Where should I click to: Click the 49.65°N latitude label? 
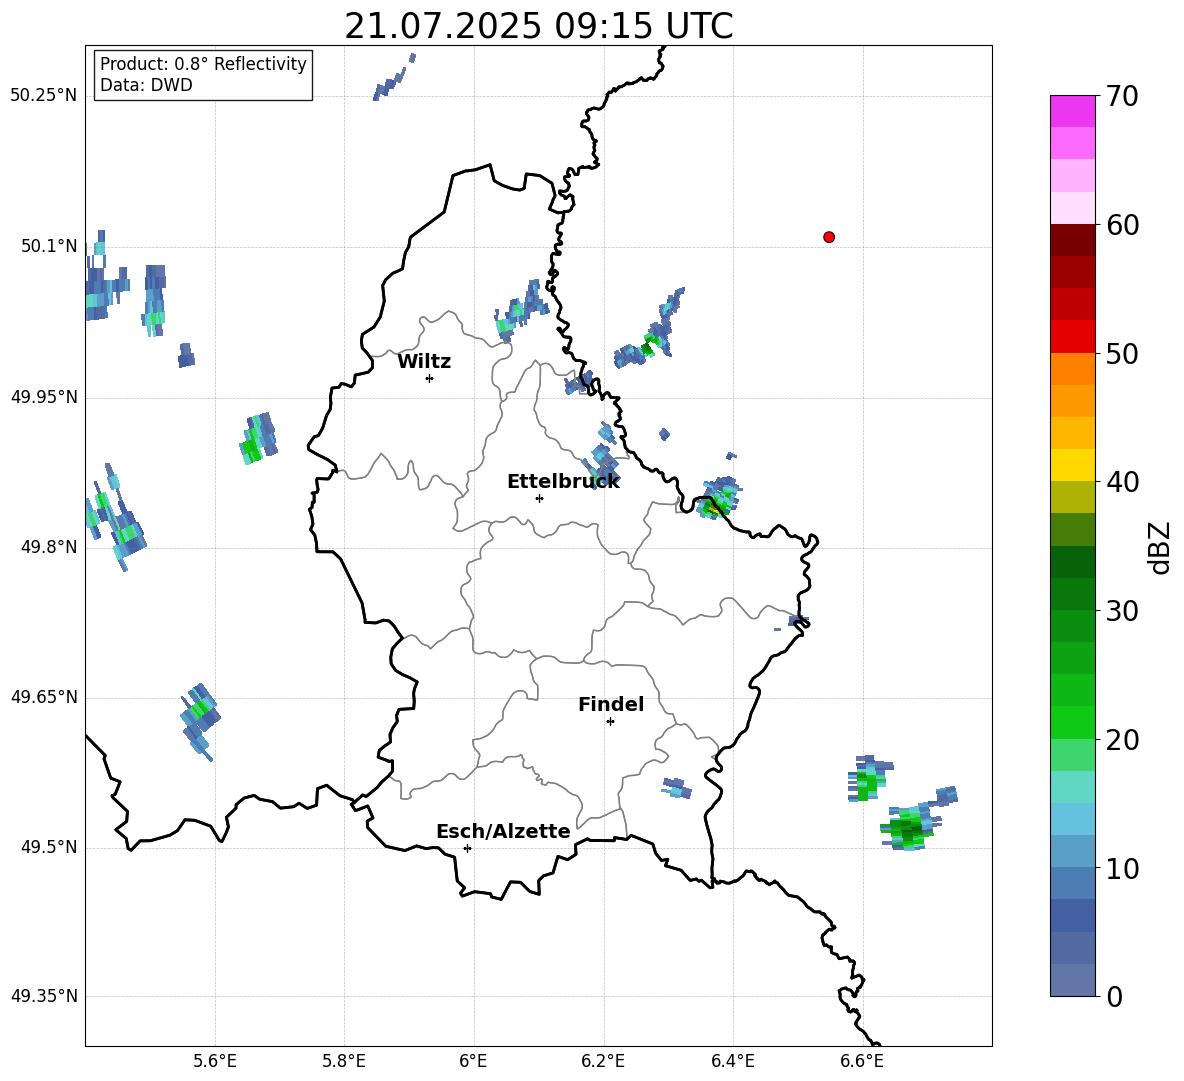coord(44,696)
